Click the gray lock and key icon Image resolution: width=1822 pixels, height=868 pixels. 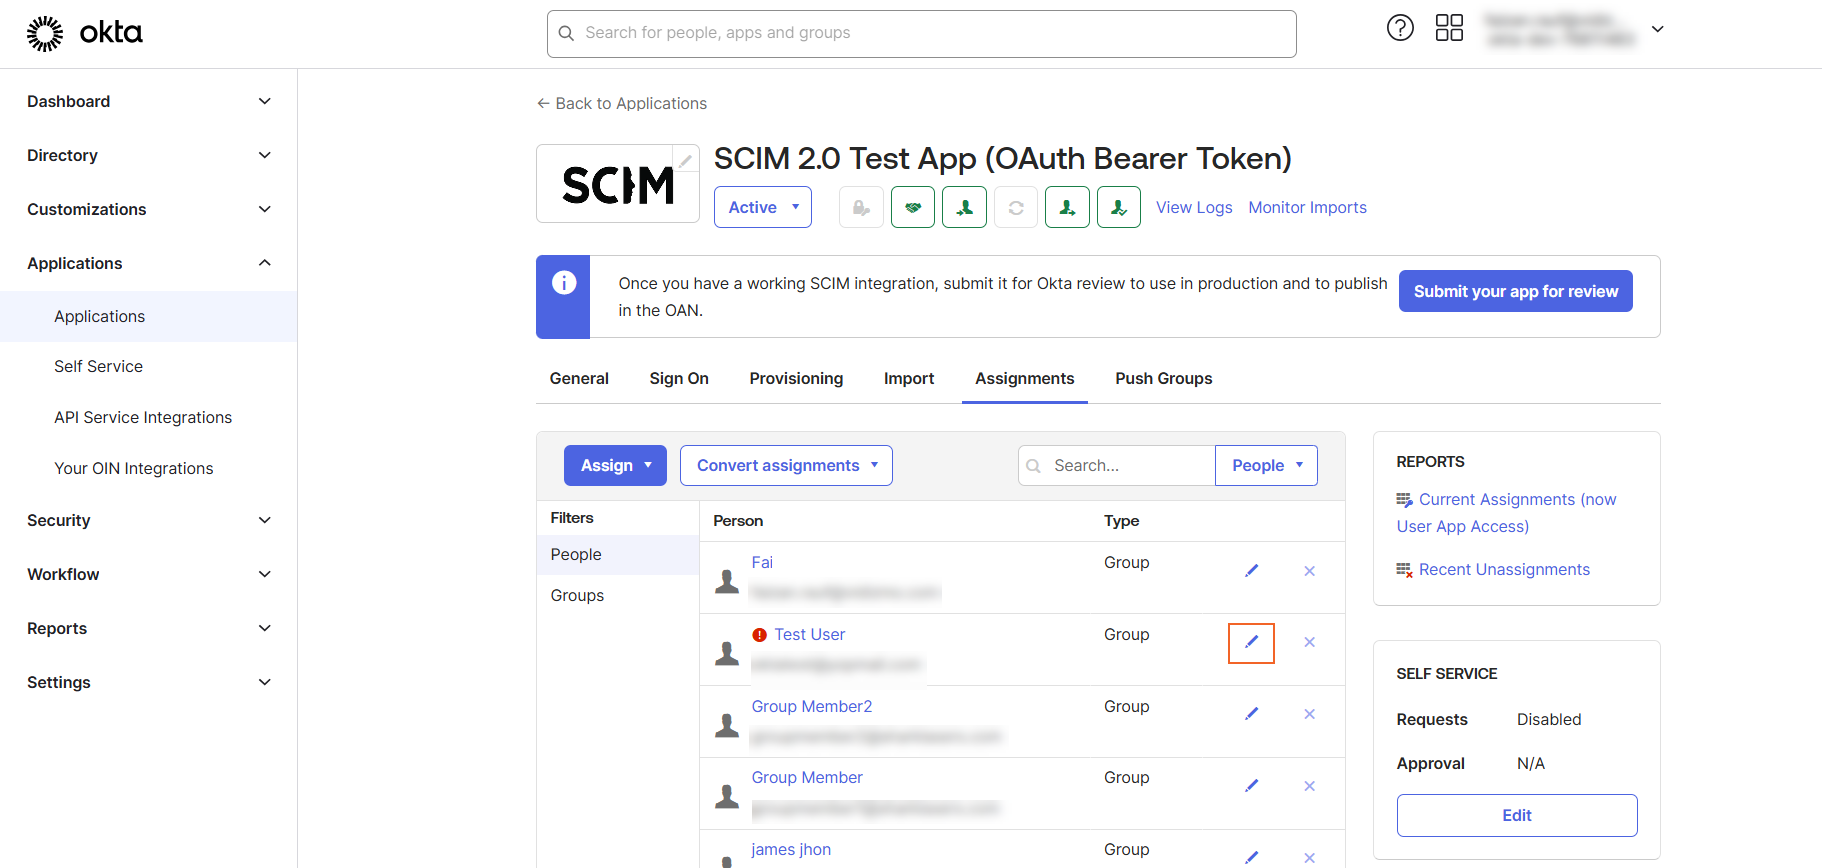[861, 207]
